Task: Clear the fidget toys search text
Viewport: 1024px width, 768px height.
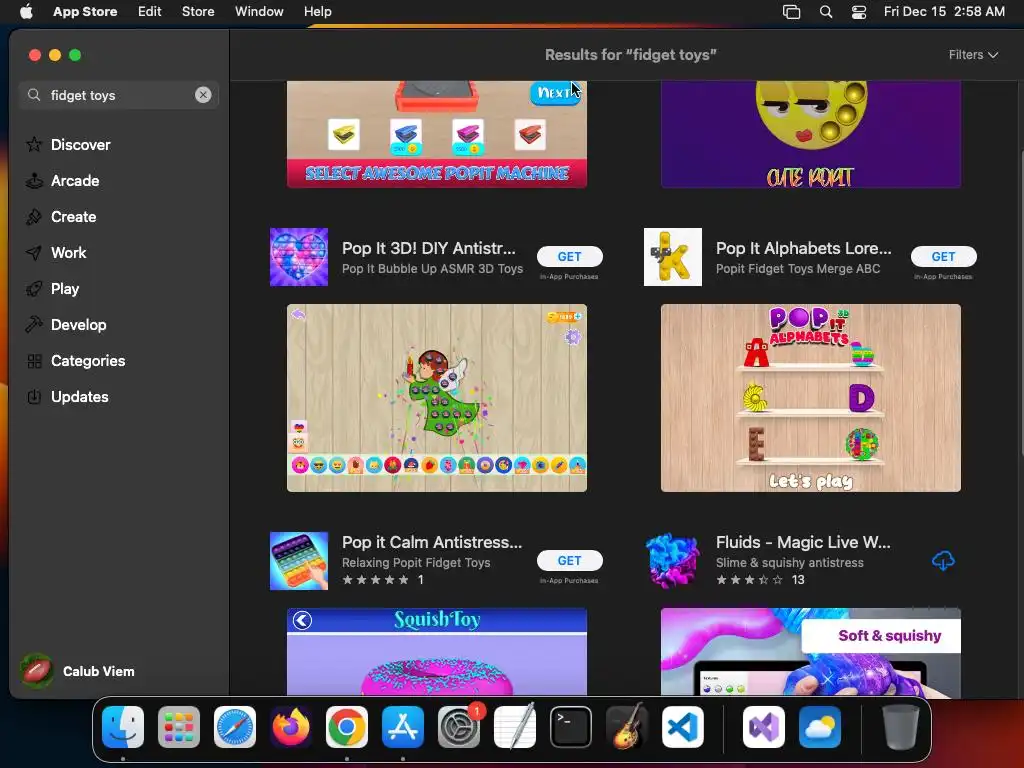Action: 203,95
